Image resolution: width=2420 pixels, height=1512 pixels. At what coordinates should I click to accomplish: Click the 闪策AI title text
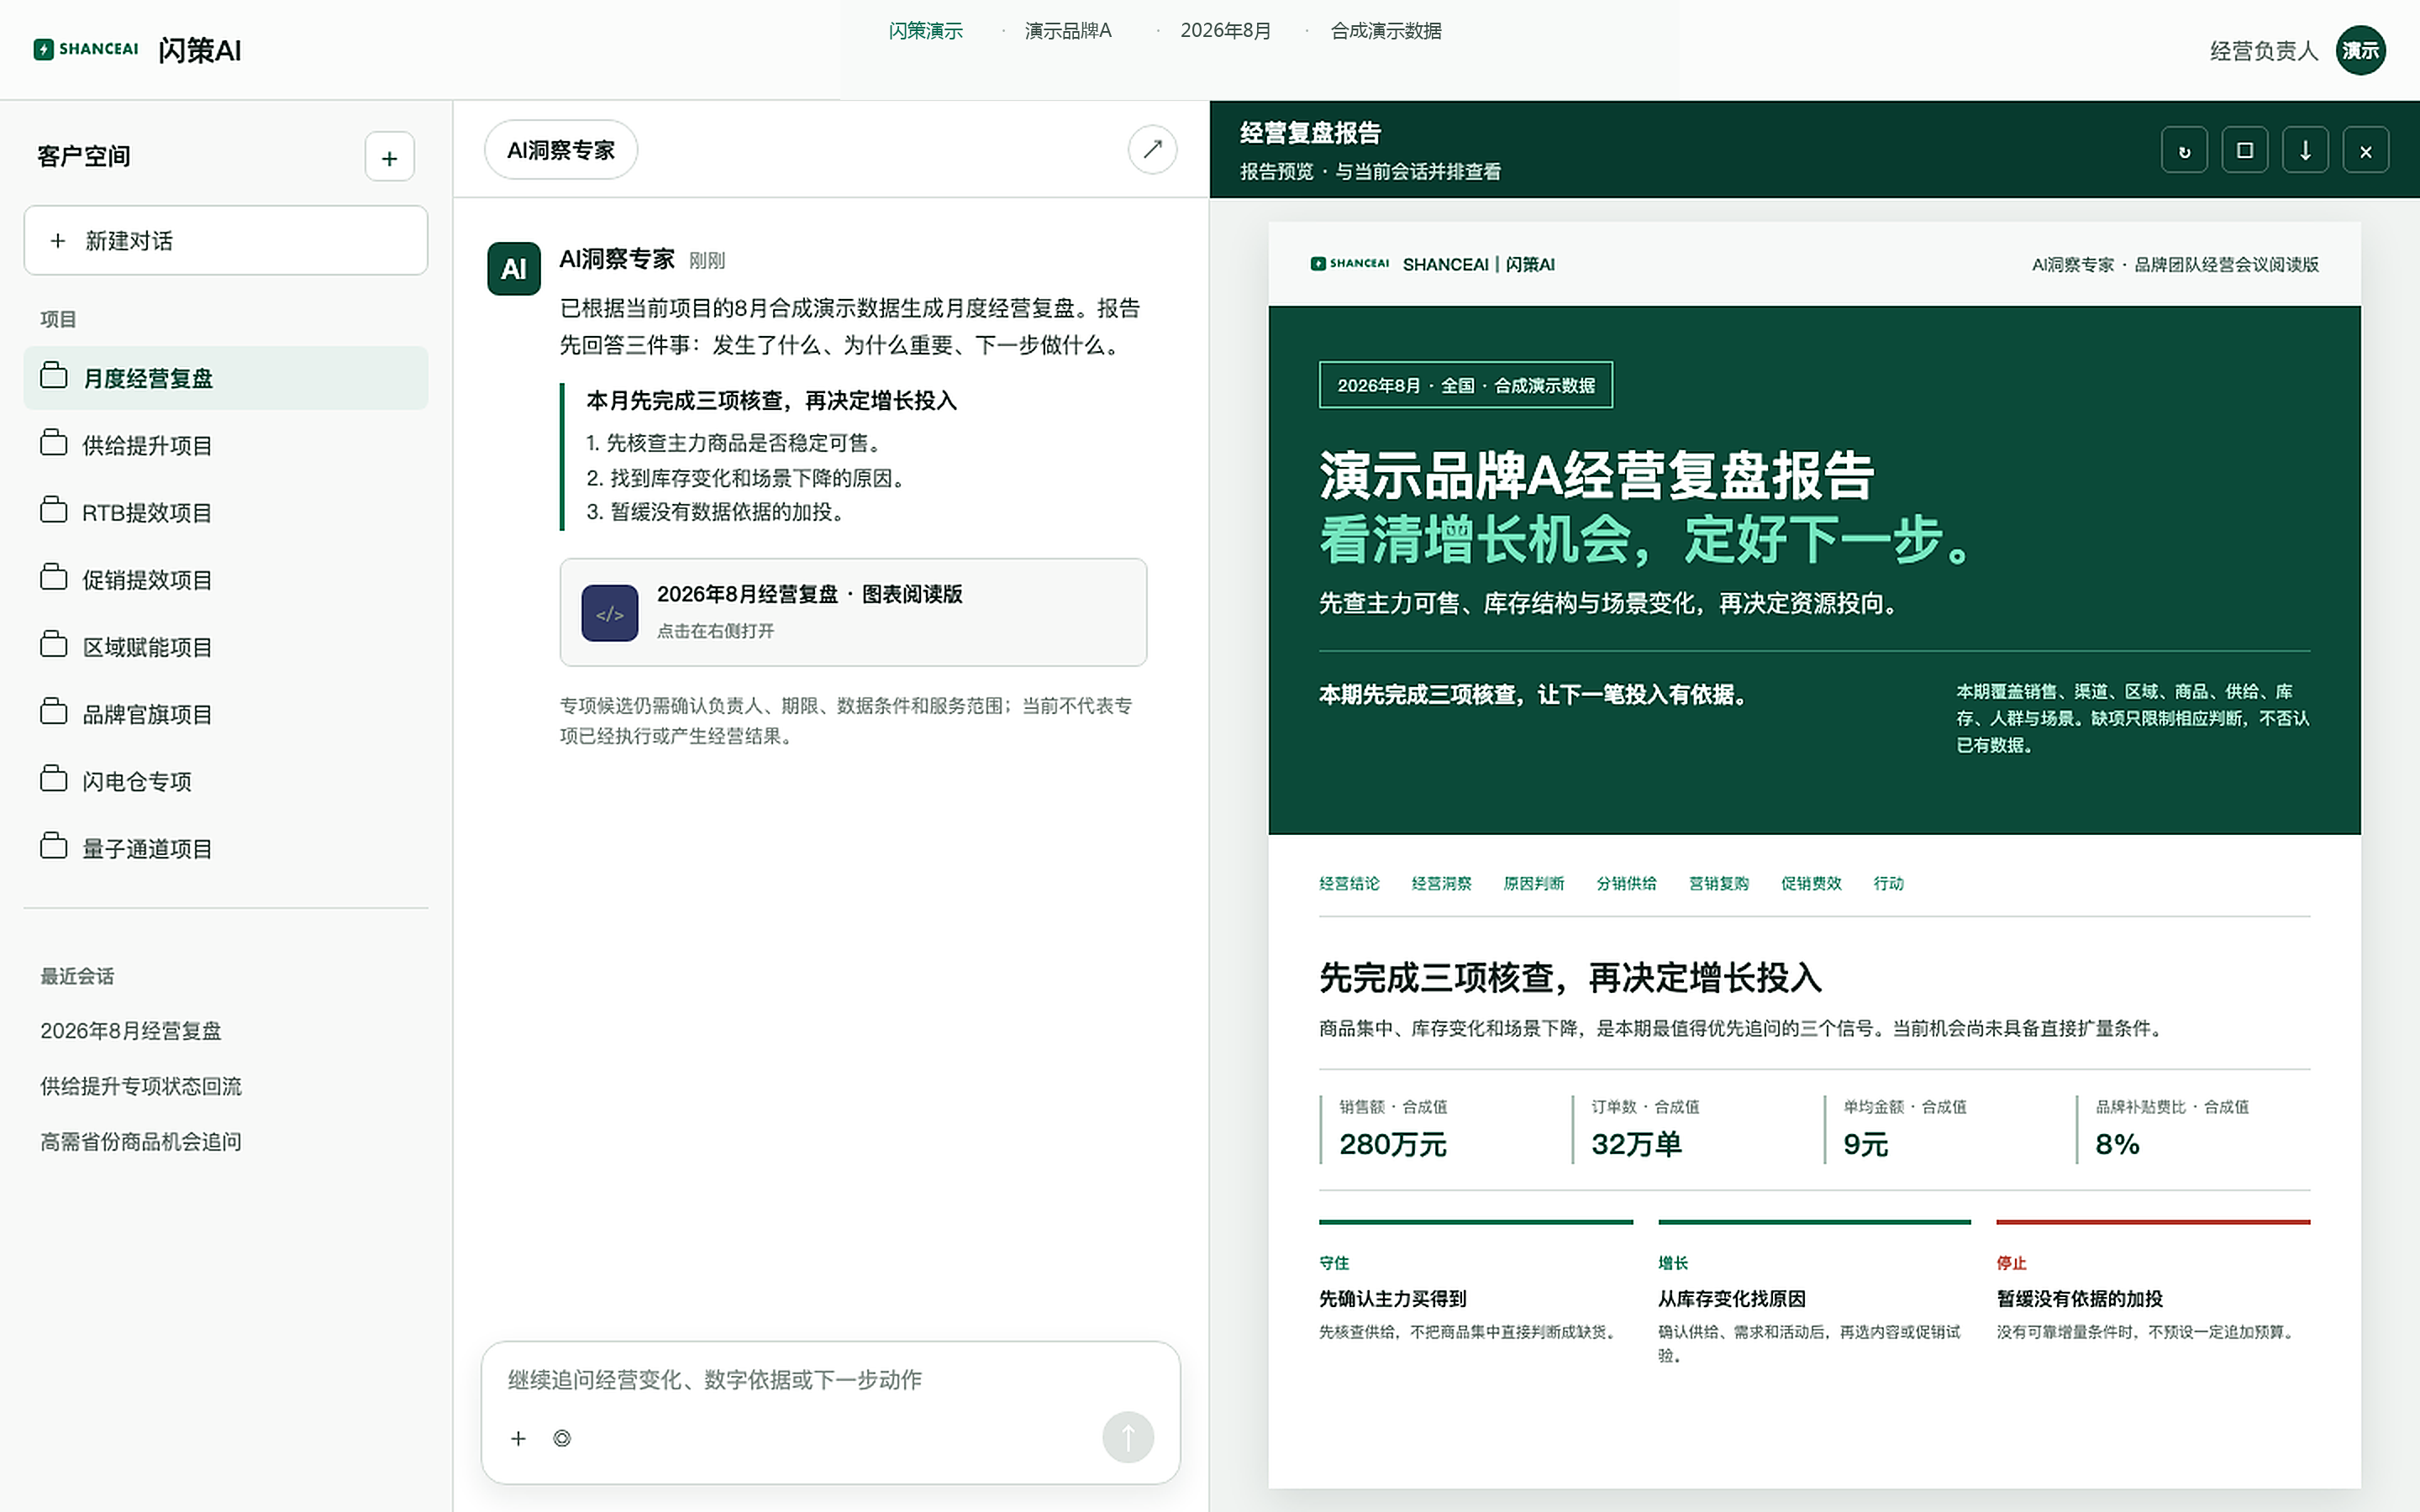click(x=200, y=50)
